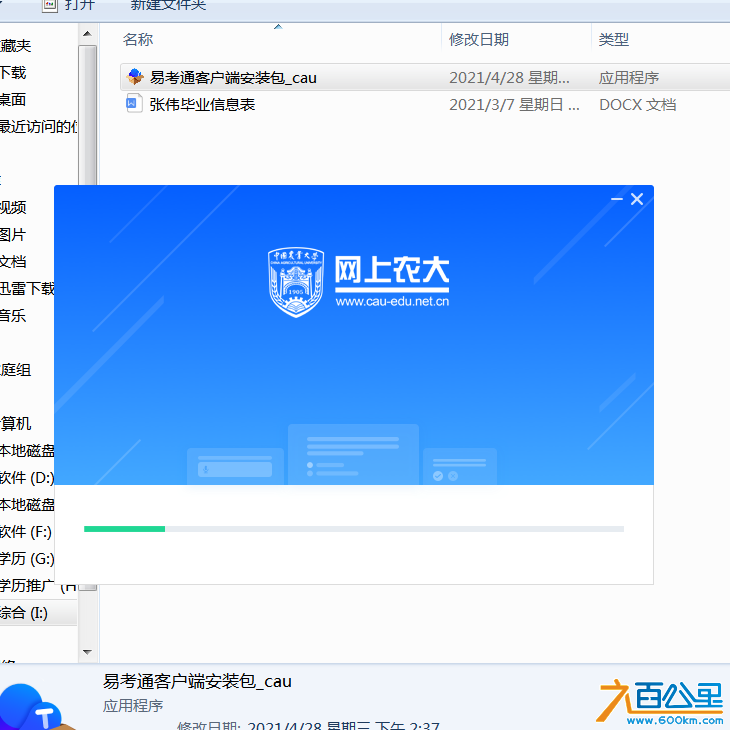Image resolution: width=730 pixels, height=730 pixels.
Task: Select the 学历推广 drive in sidebar
Action: tap(38, 586)
